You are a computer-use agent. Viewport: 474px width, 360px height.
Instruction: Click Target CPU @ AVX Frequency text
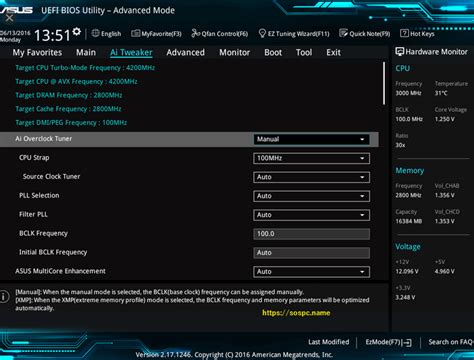coord(76,82)
